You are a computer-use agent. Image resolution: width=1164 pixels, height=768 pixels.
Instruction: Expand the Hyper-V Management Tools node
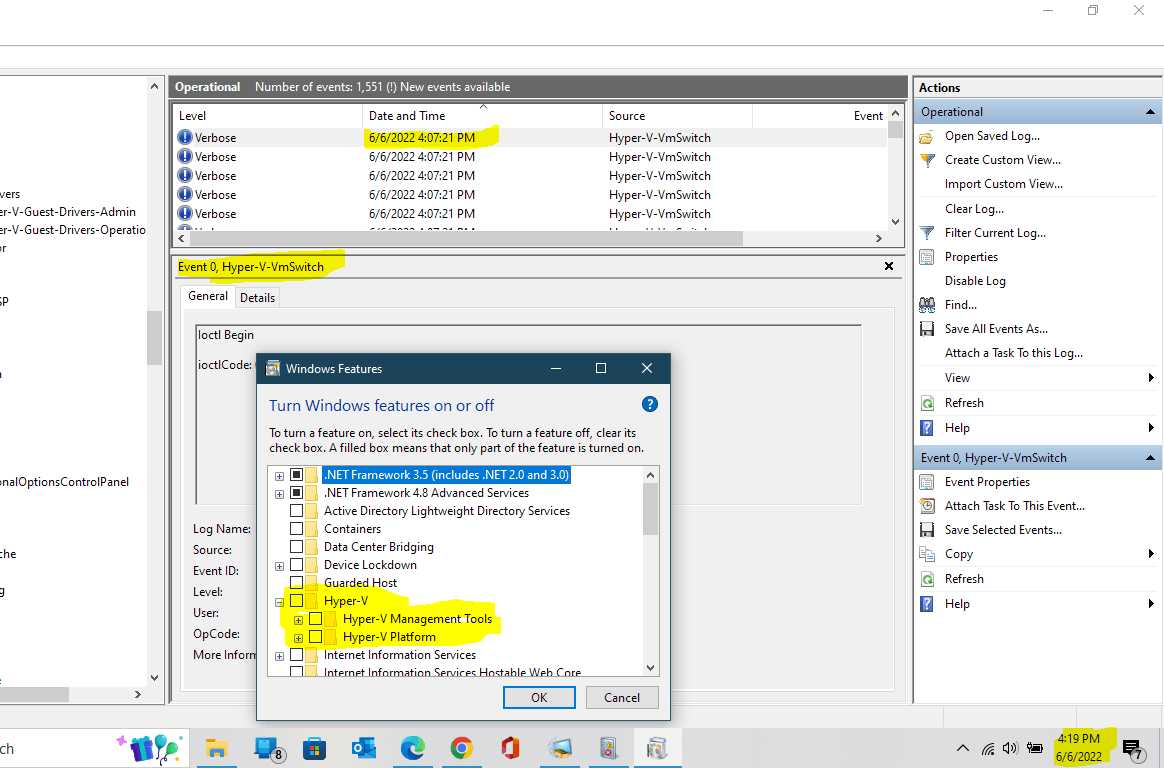298,620
